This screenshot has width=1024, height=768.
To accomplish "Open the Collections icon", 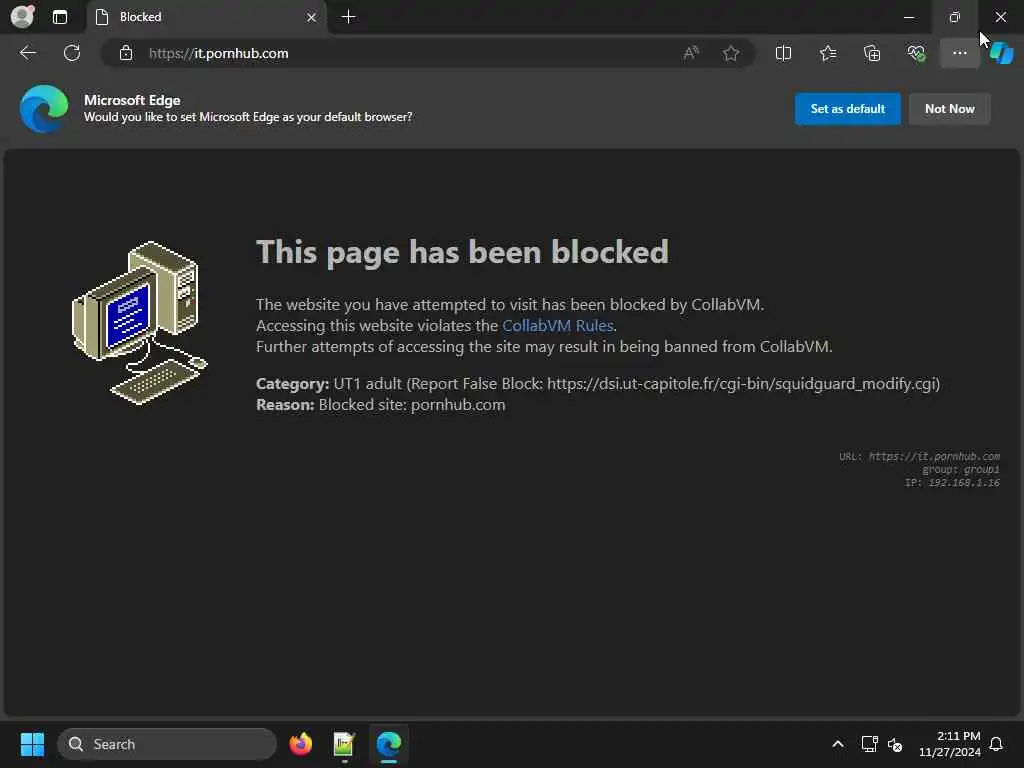I will pyautogui.click(x=872, y=53).
